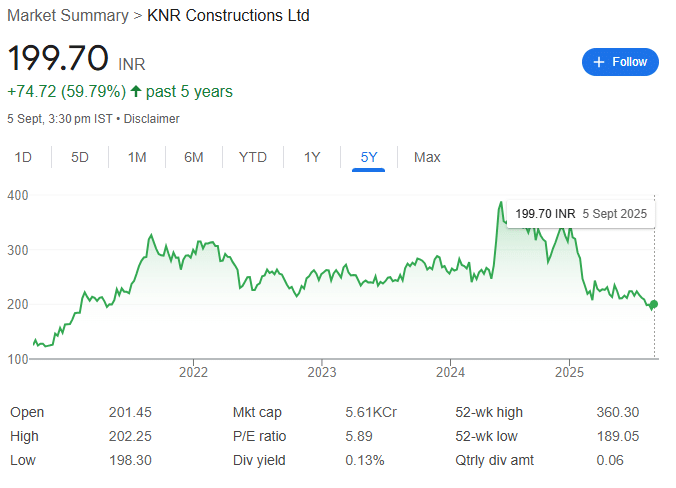Click the Div yield label
The height and width of the screenshot is (488, 676).
click(259, 460)
